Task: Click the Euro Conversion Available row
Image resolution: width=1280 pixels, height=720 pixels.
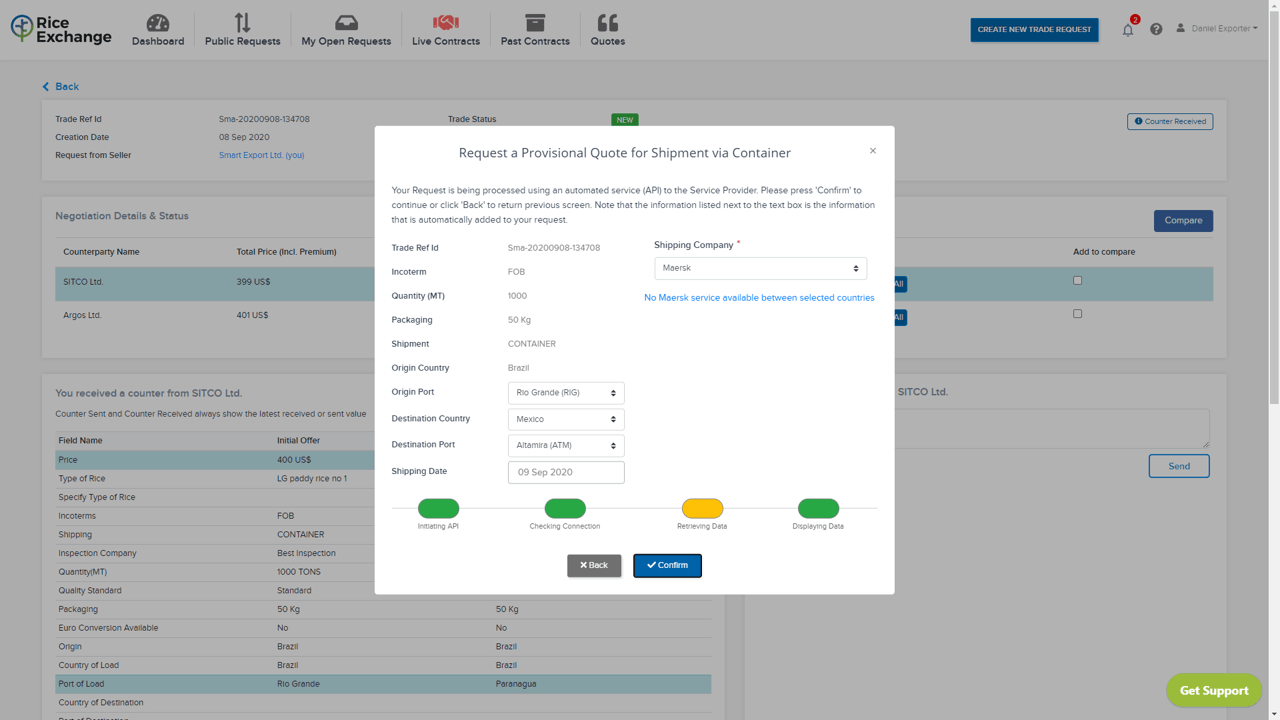Action: (383, 628)
